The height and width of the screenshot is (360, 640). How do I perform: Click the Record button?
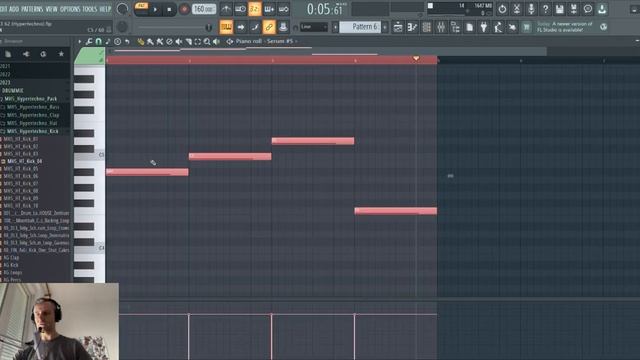[184, 9]
